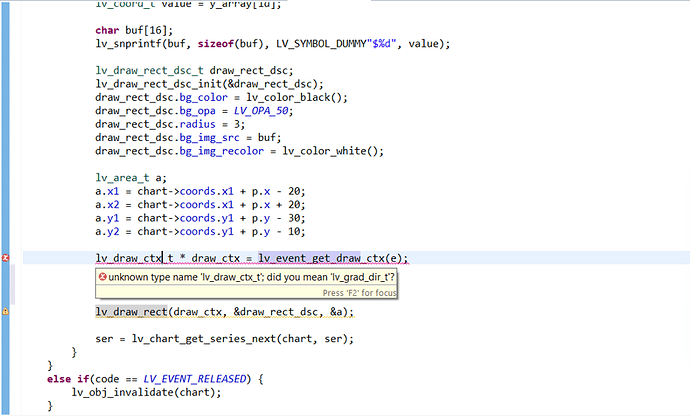This screenshot has width=690, height=416.
Task: Click the "$%d" format string
Action: click(381, 44)
